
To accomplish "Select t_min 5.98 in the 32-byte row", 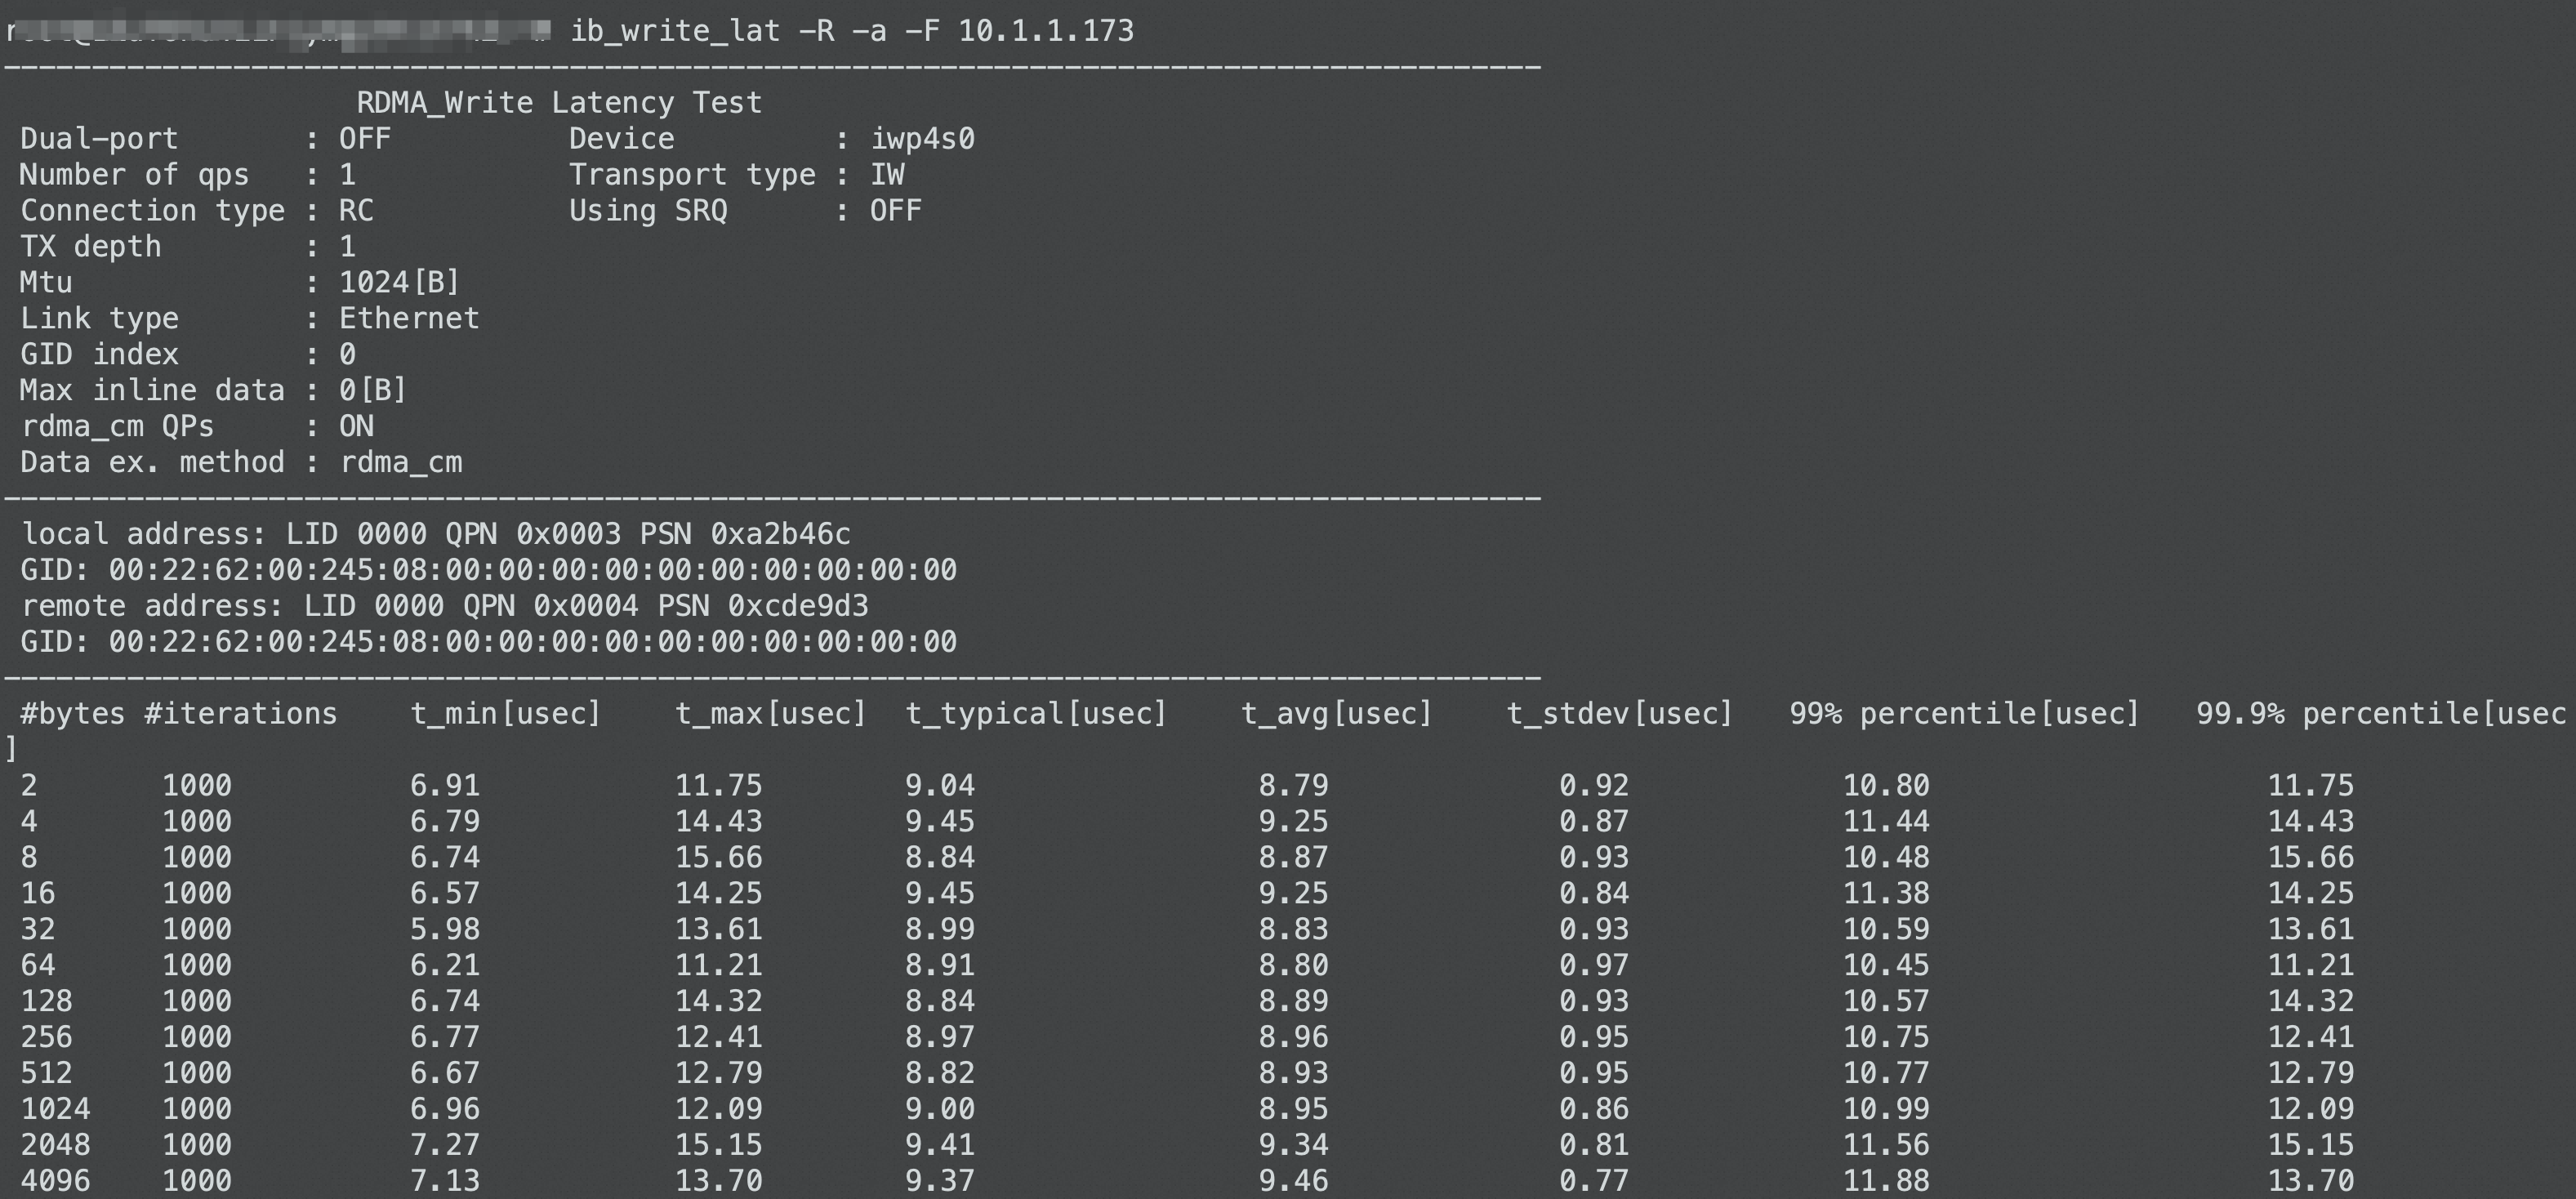I will click(445, 930).
